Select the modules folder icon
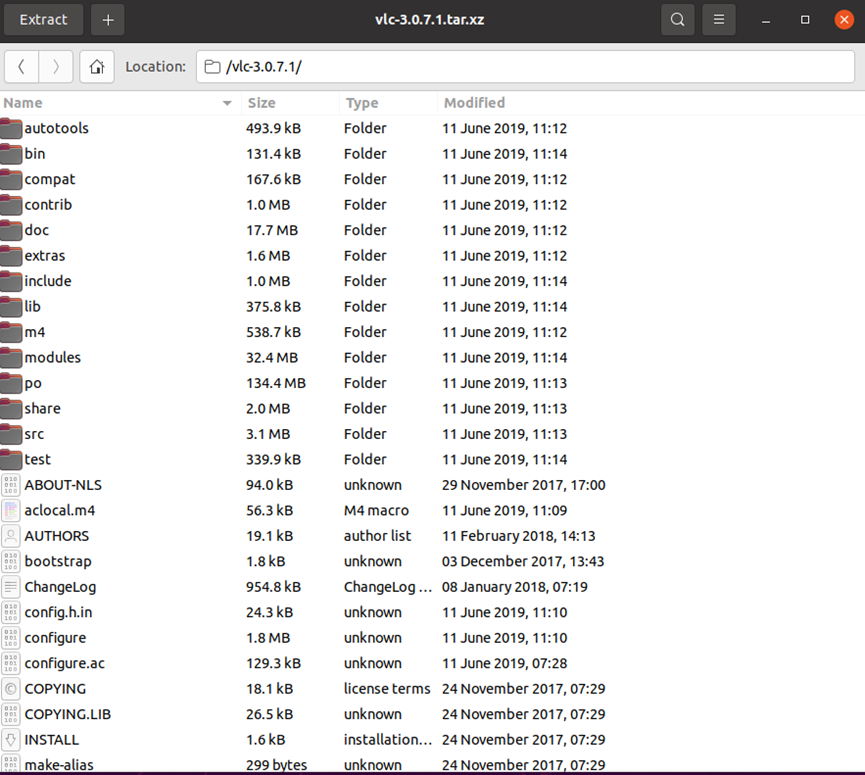Viewport: 865px width, 775px height. 11,357
